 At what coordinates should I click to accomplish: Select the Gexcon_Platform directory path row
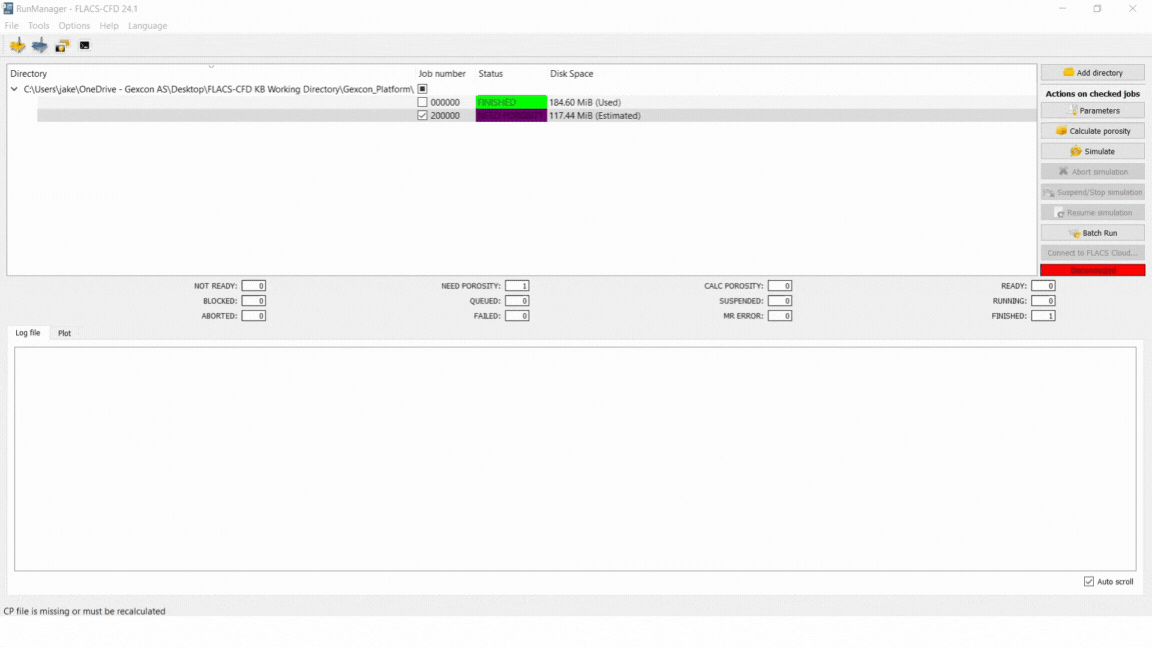(218, 89)
